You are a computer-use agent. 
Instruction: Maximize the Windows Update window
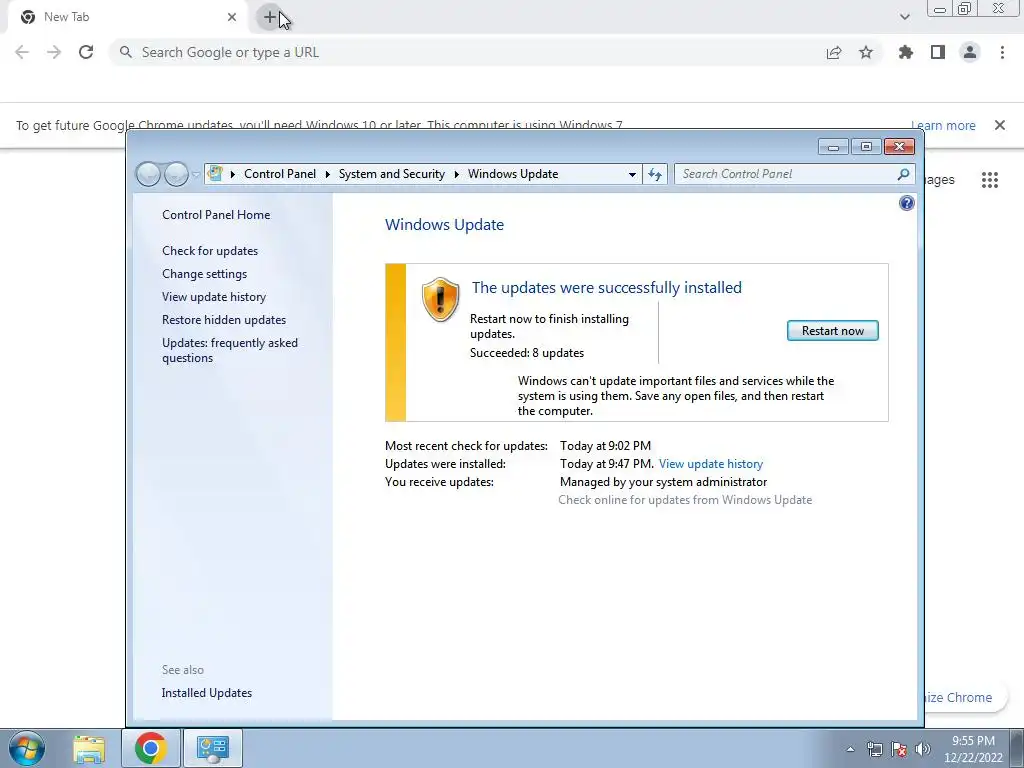point(866,147)
